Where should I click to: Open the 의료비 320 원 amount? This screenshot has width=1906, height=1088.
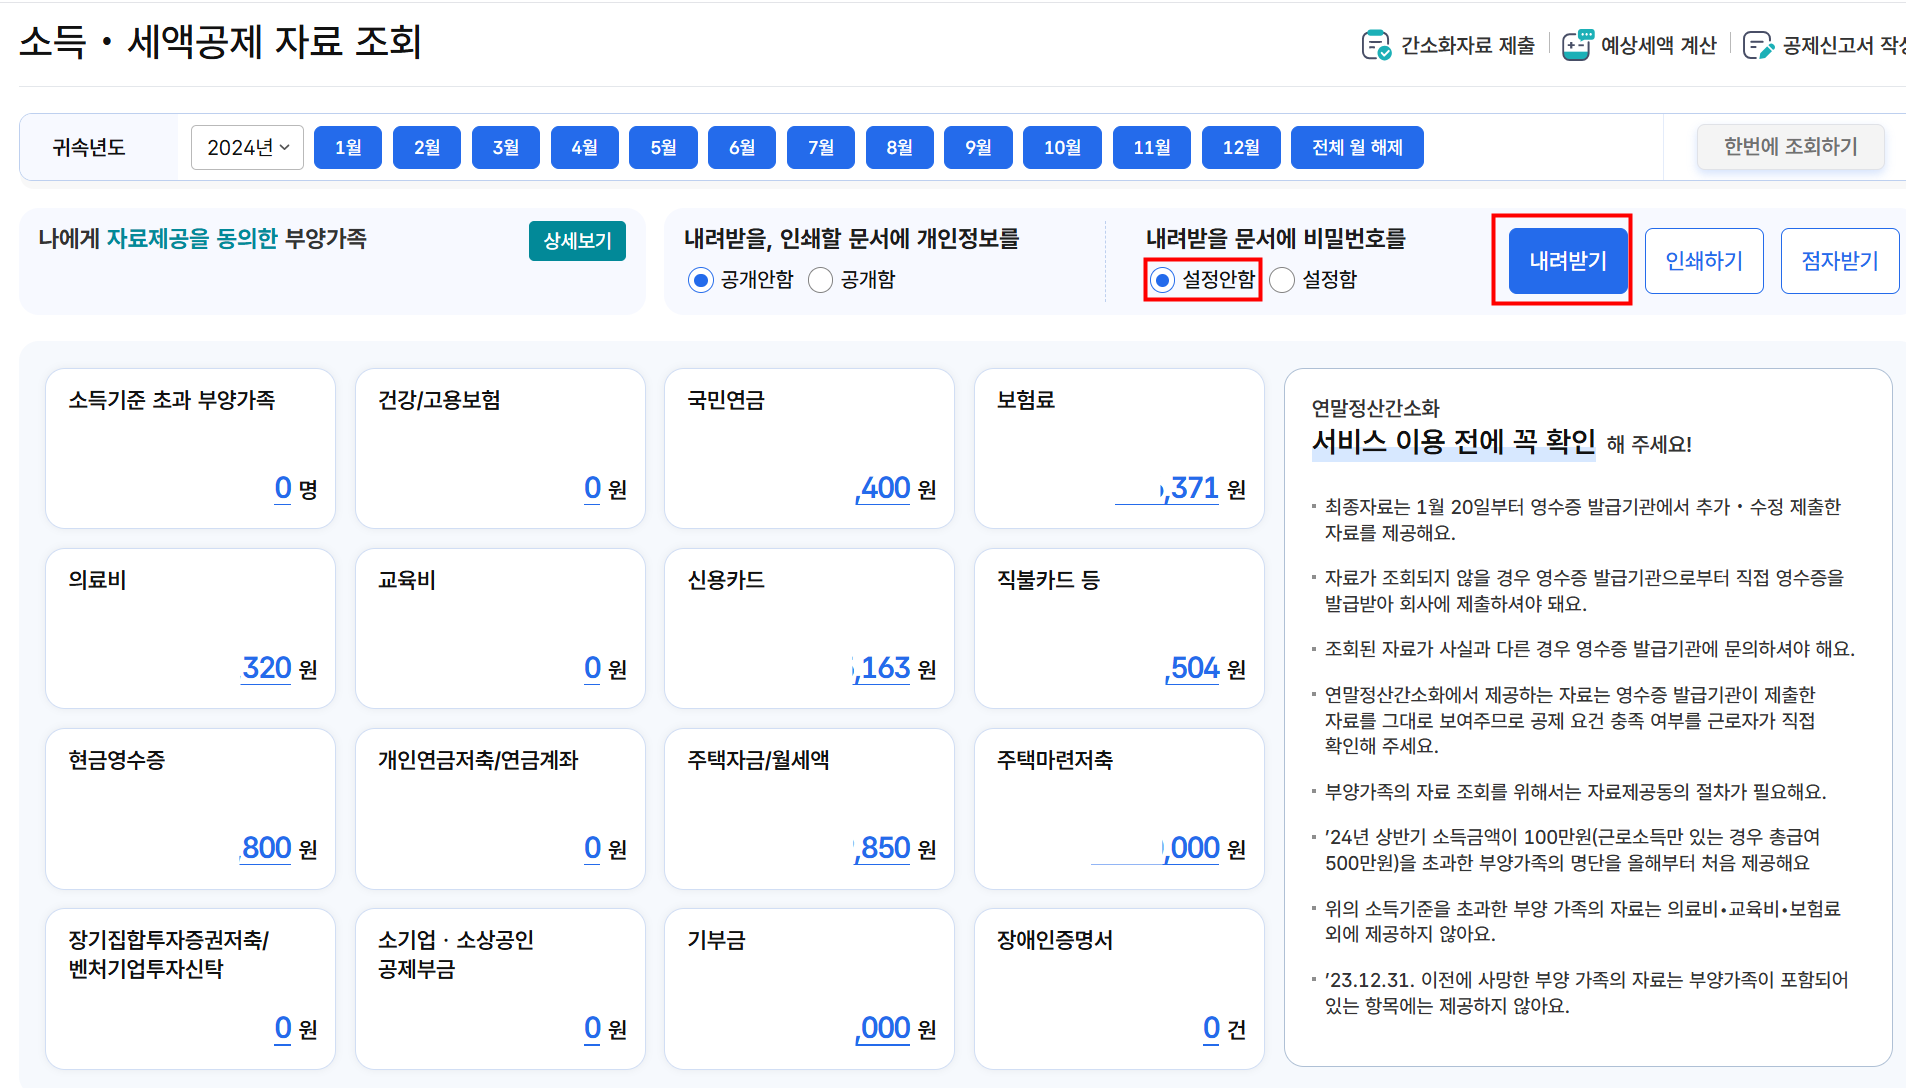pyautogui.click(x=267, y=669)
